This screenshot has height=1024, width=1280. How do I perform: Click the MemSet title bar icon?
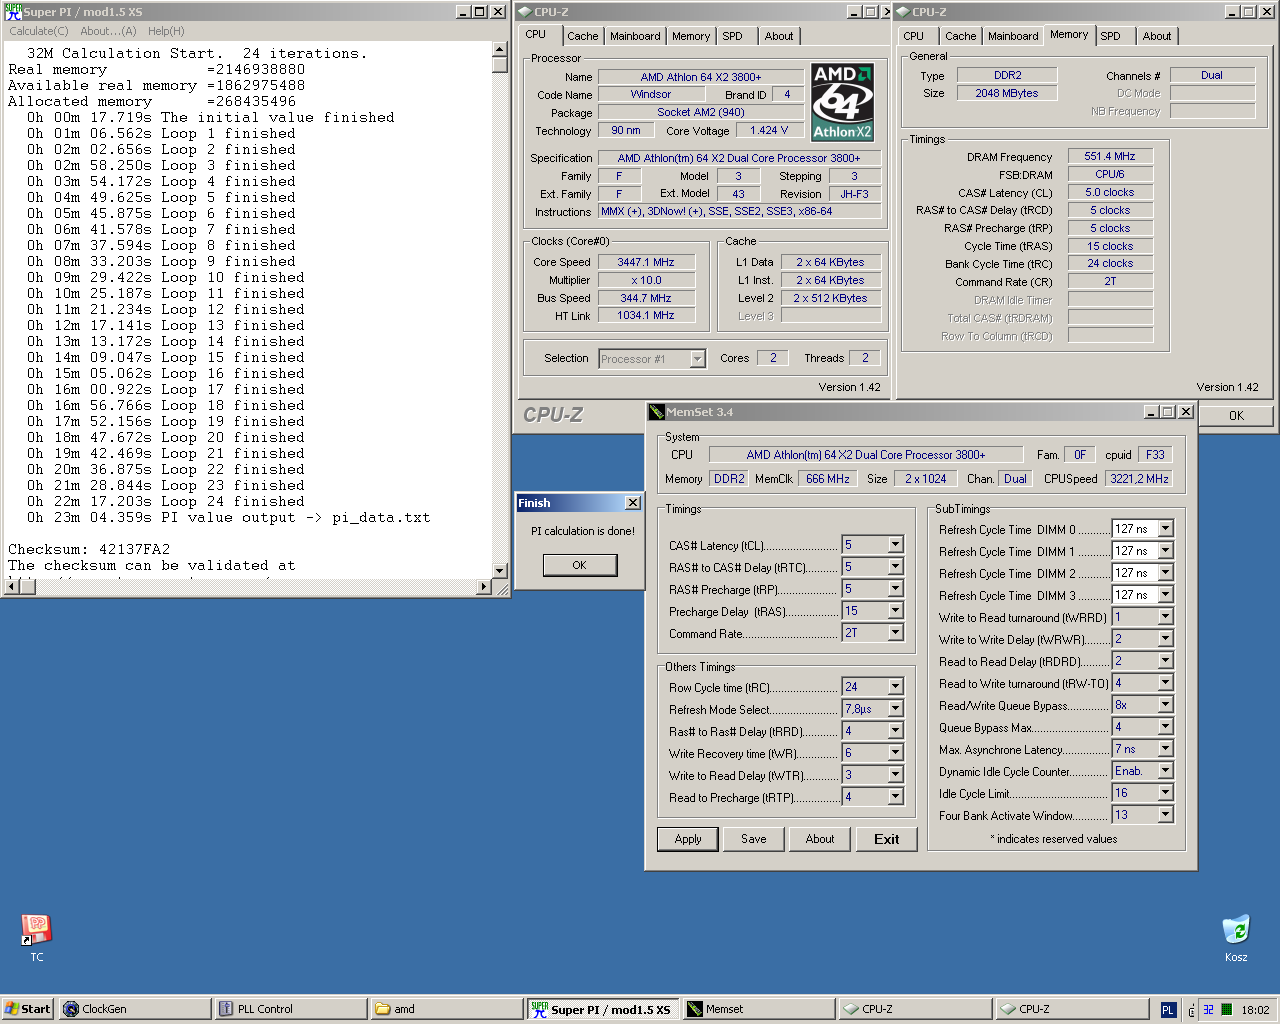tap(656, 411)
